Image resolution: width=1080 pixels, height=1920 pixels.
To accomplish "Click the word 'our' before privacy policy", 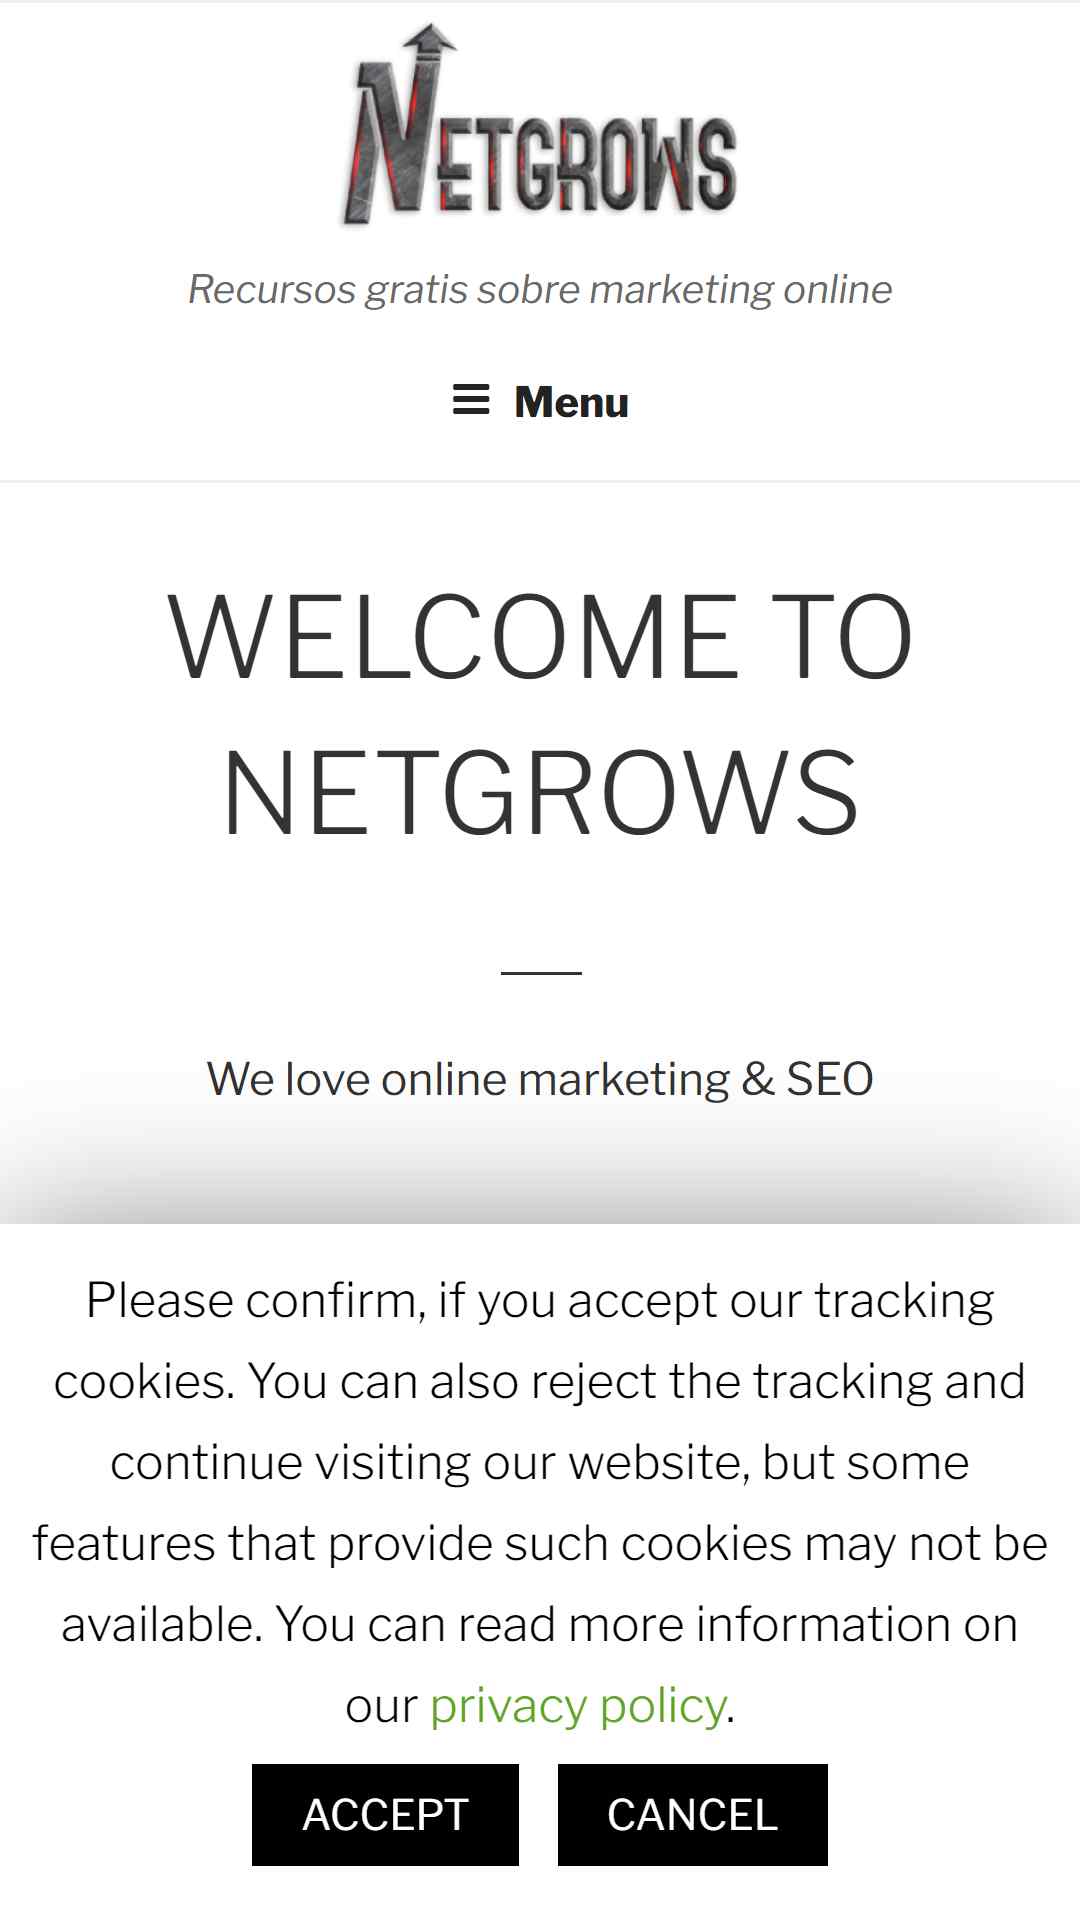I will [x=381, y=1707].
